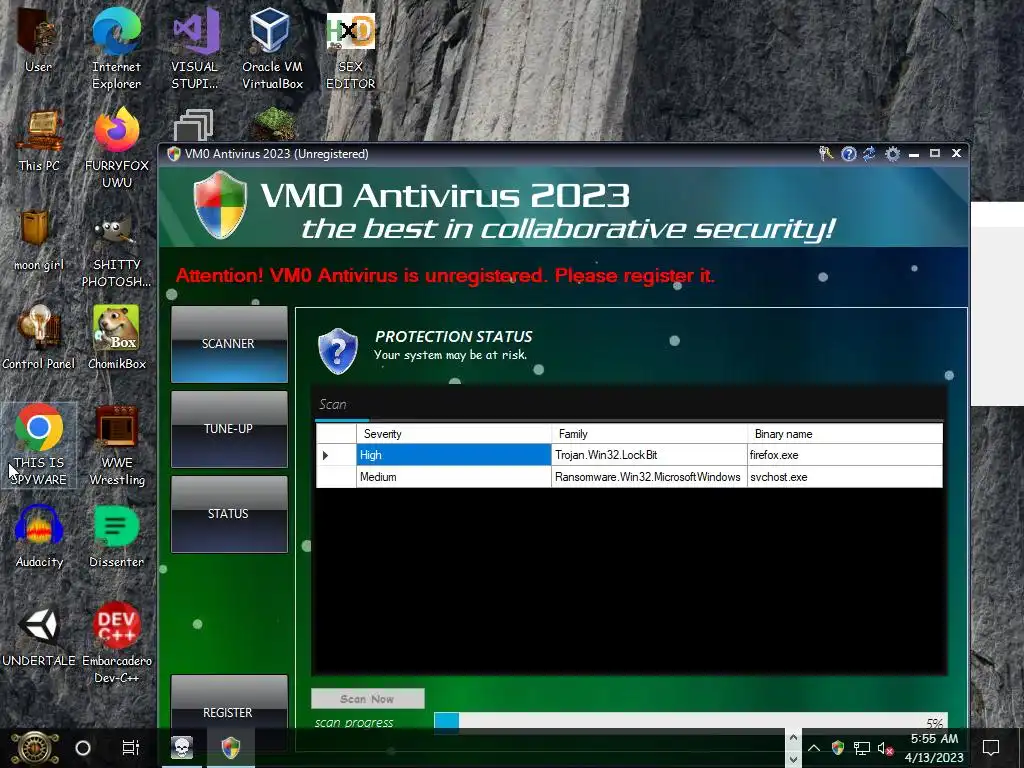Click VM0 Antivirus shield taskbar button
The height and width of the screenshot is (768, 1024).
pyautogui.click(x=231, y=747)
